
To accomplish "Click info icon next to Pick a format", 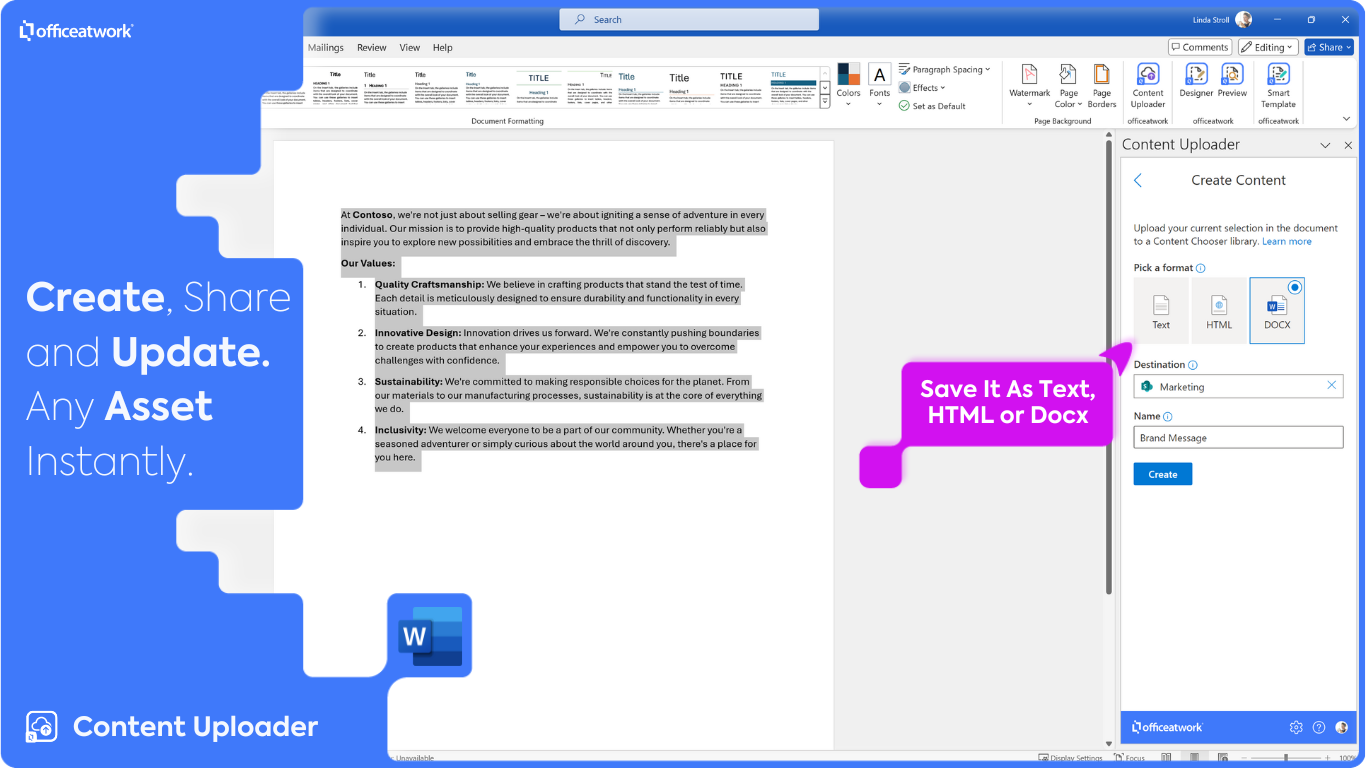I will pyautogui.click(x=1201, y=268).
